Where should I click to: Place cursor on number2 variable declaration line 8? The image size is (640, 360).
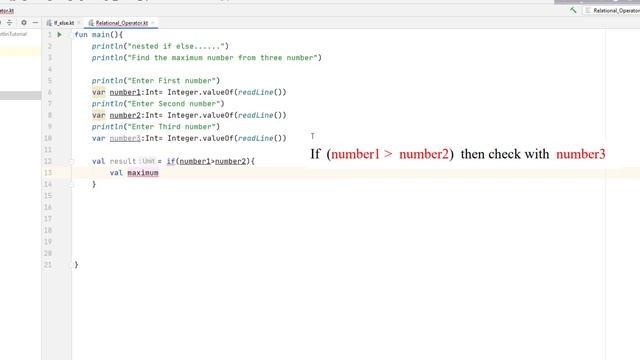(x=124, y=115)
